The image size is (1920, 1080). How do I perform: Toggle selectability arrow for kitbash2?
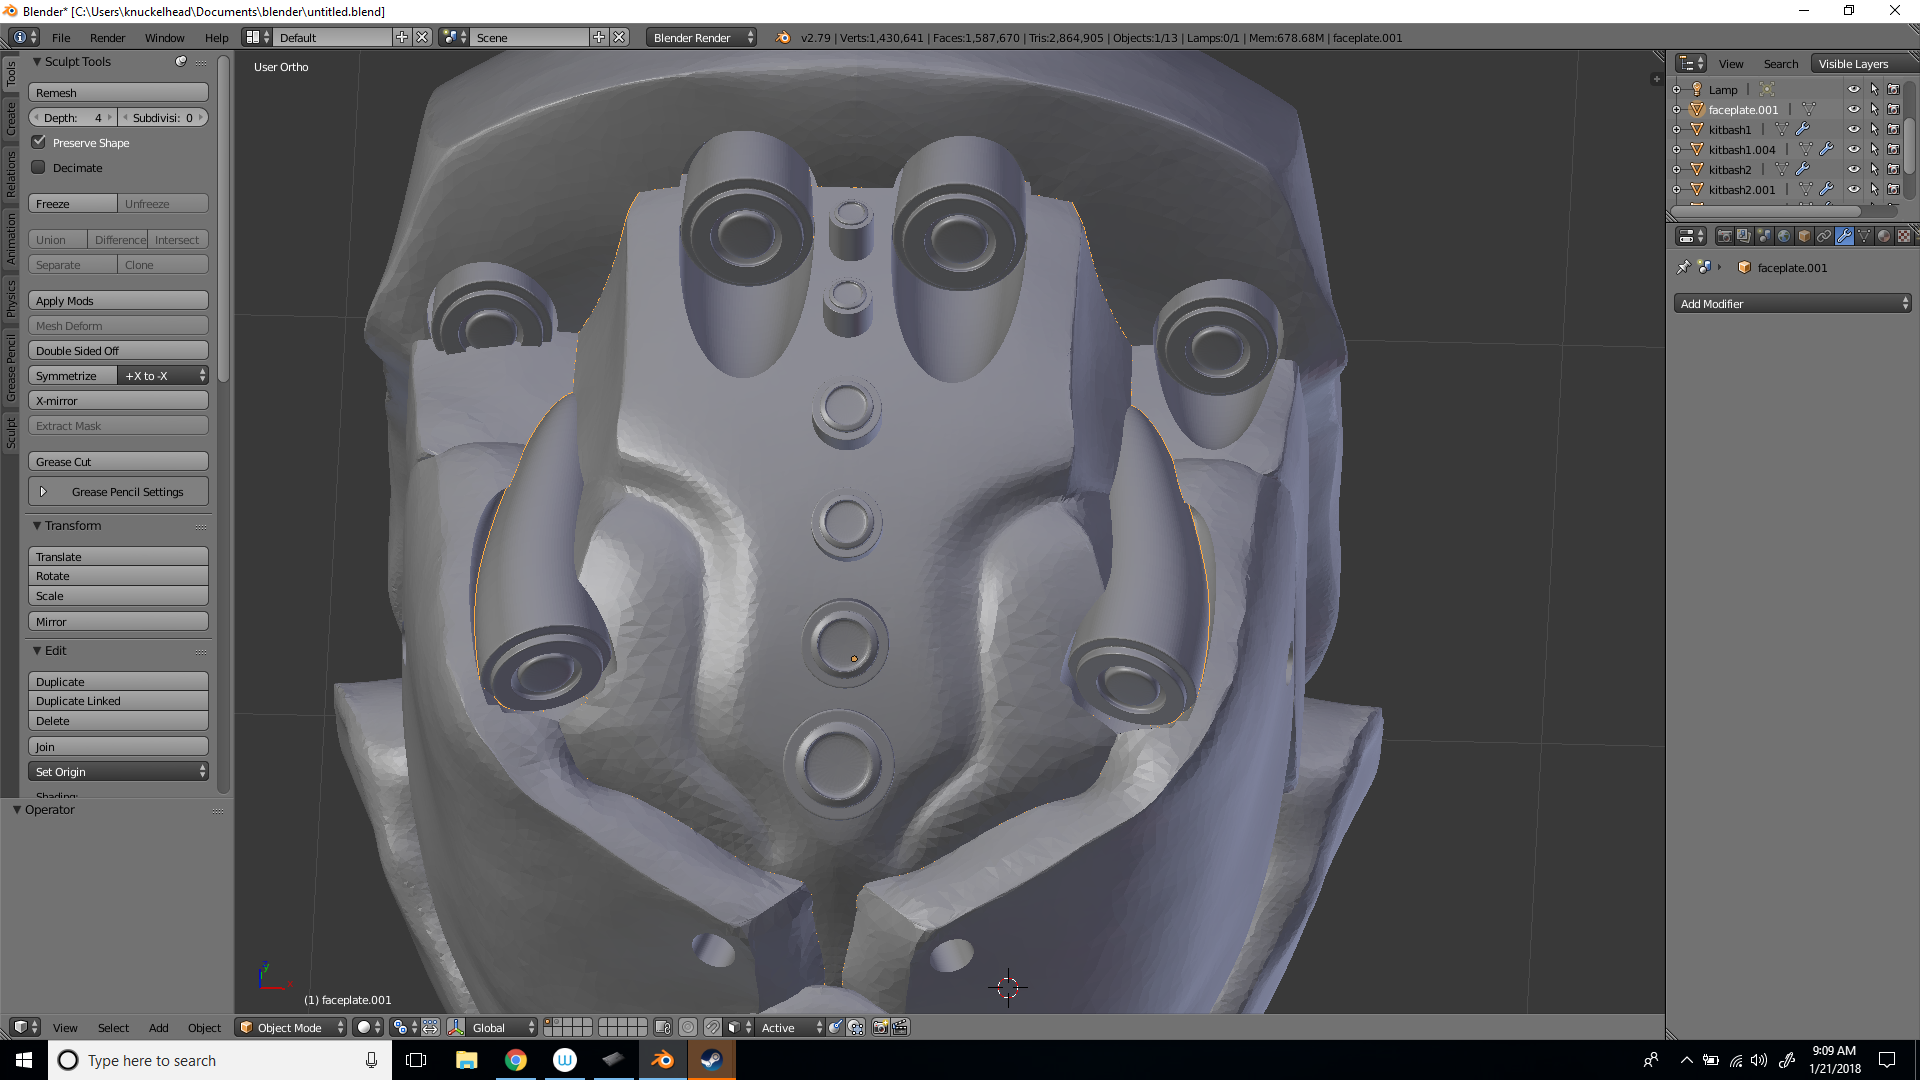point(1874,170)
